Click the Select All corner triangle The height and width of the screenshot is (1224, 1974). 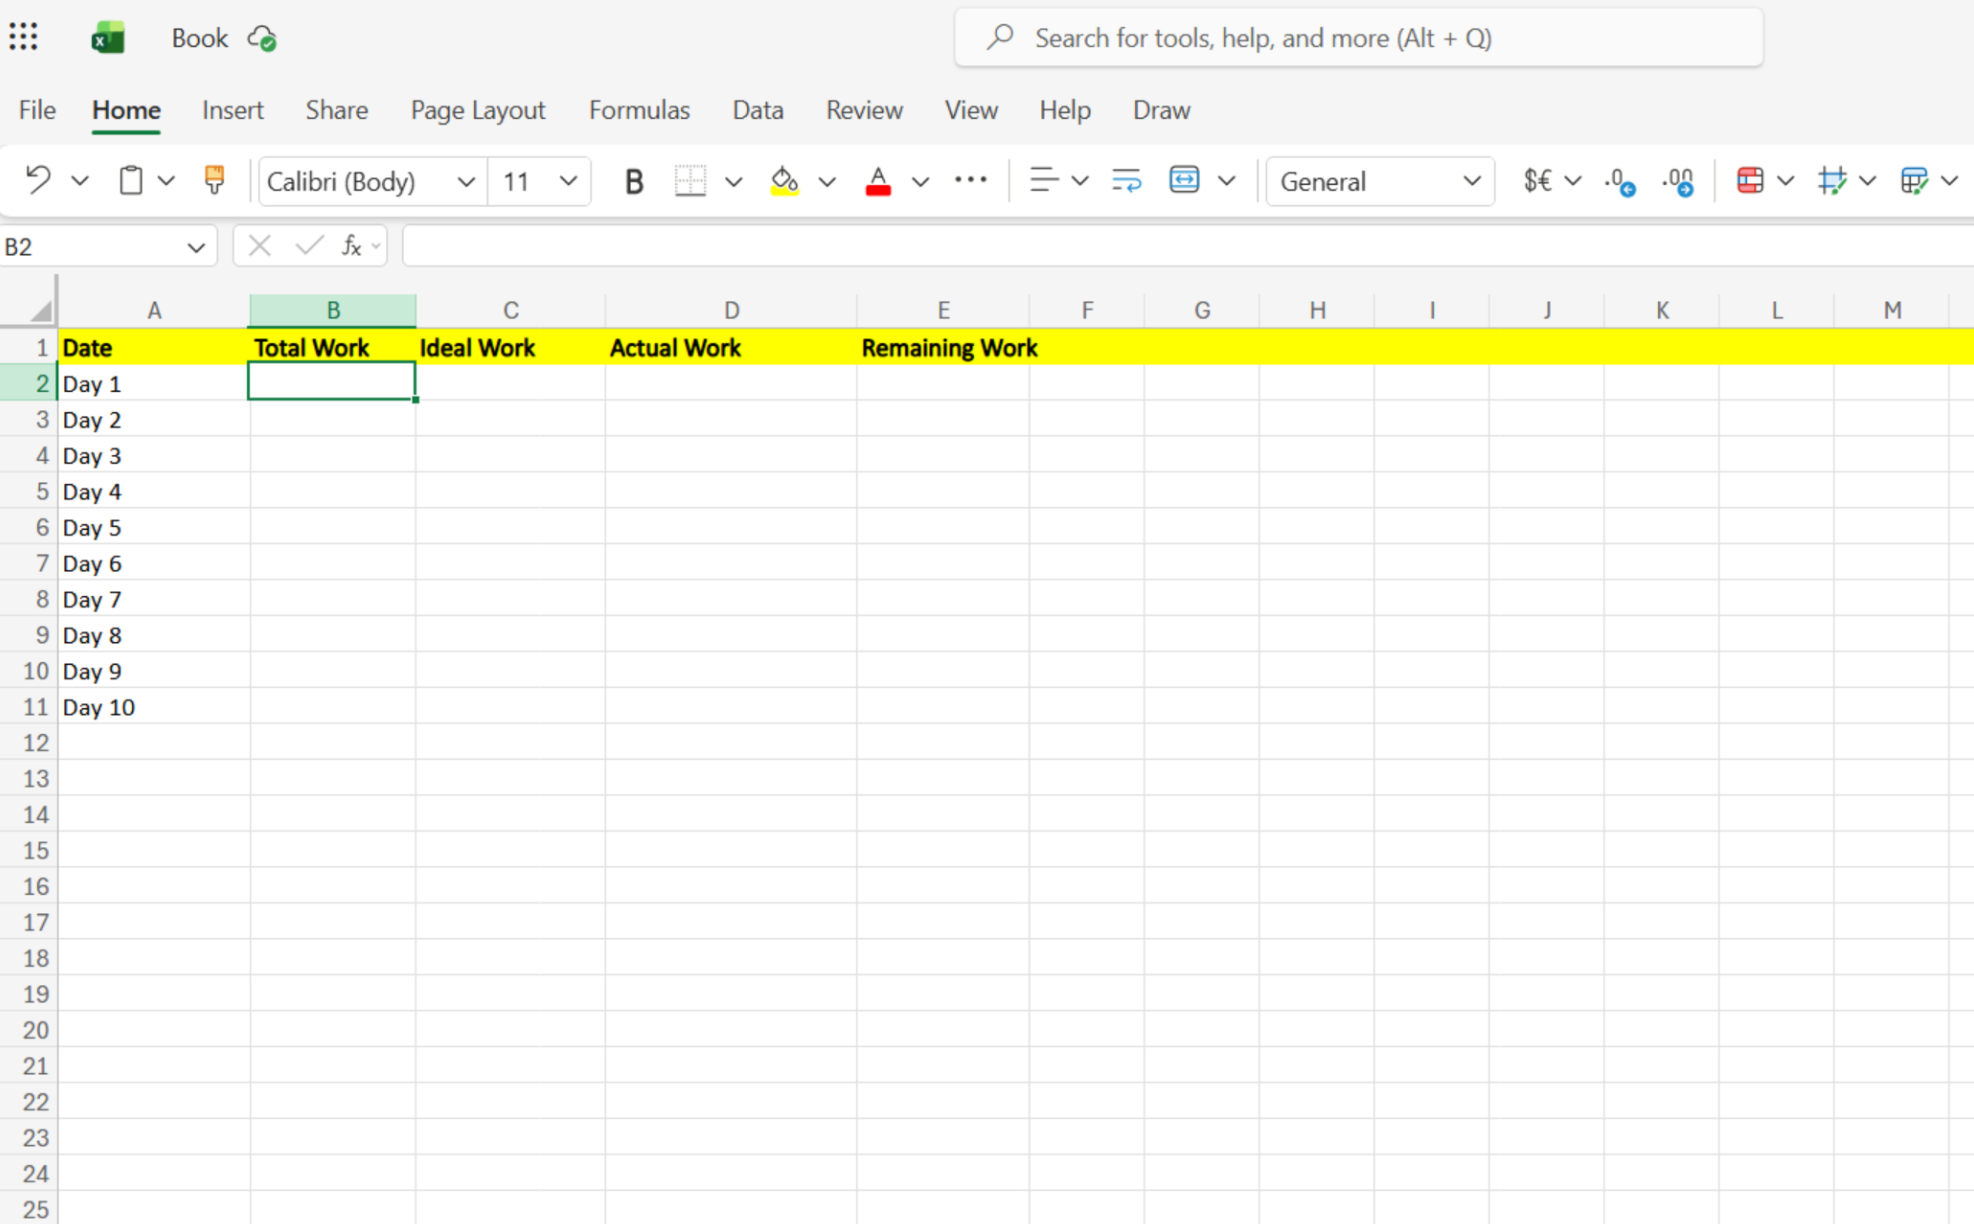coord(40,311)
